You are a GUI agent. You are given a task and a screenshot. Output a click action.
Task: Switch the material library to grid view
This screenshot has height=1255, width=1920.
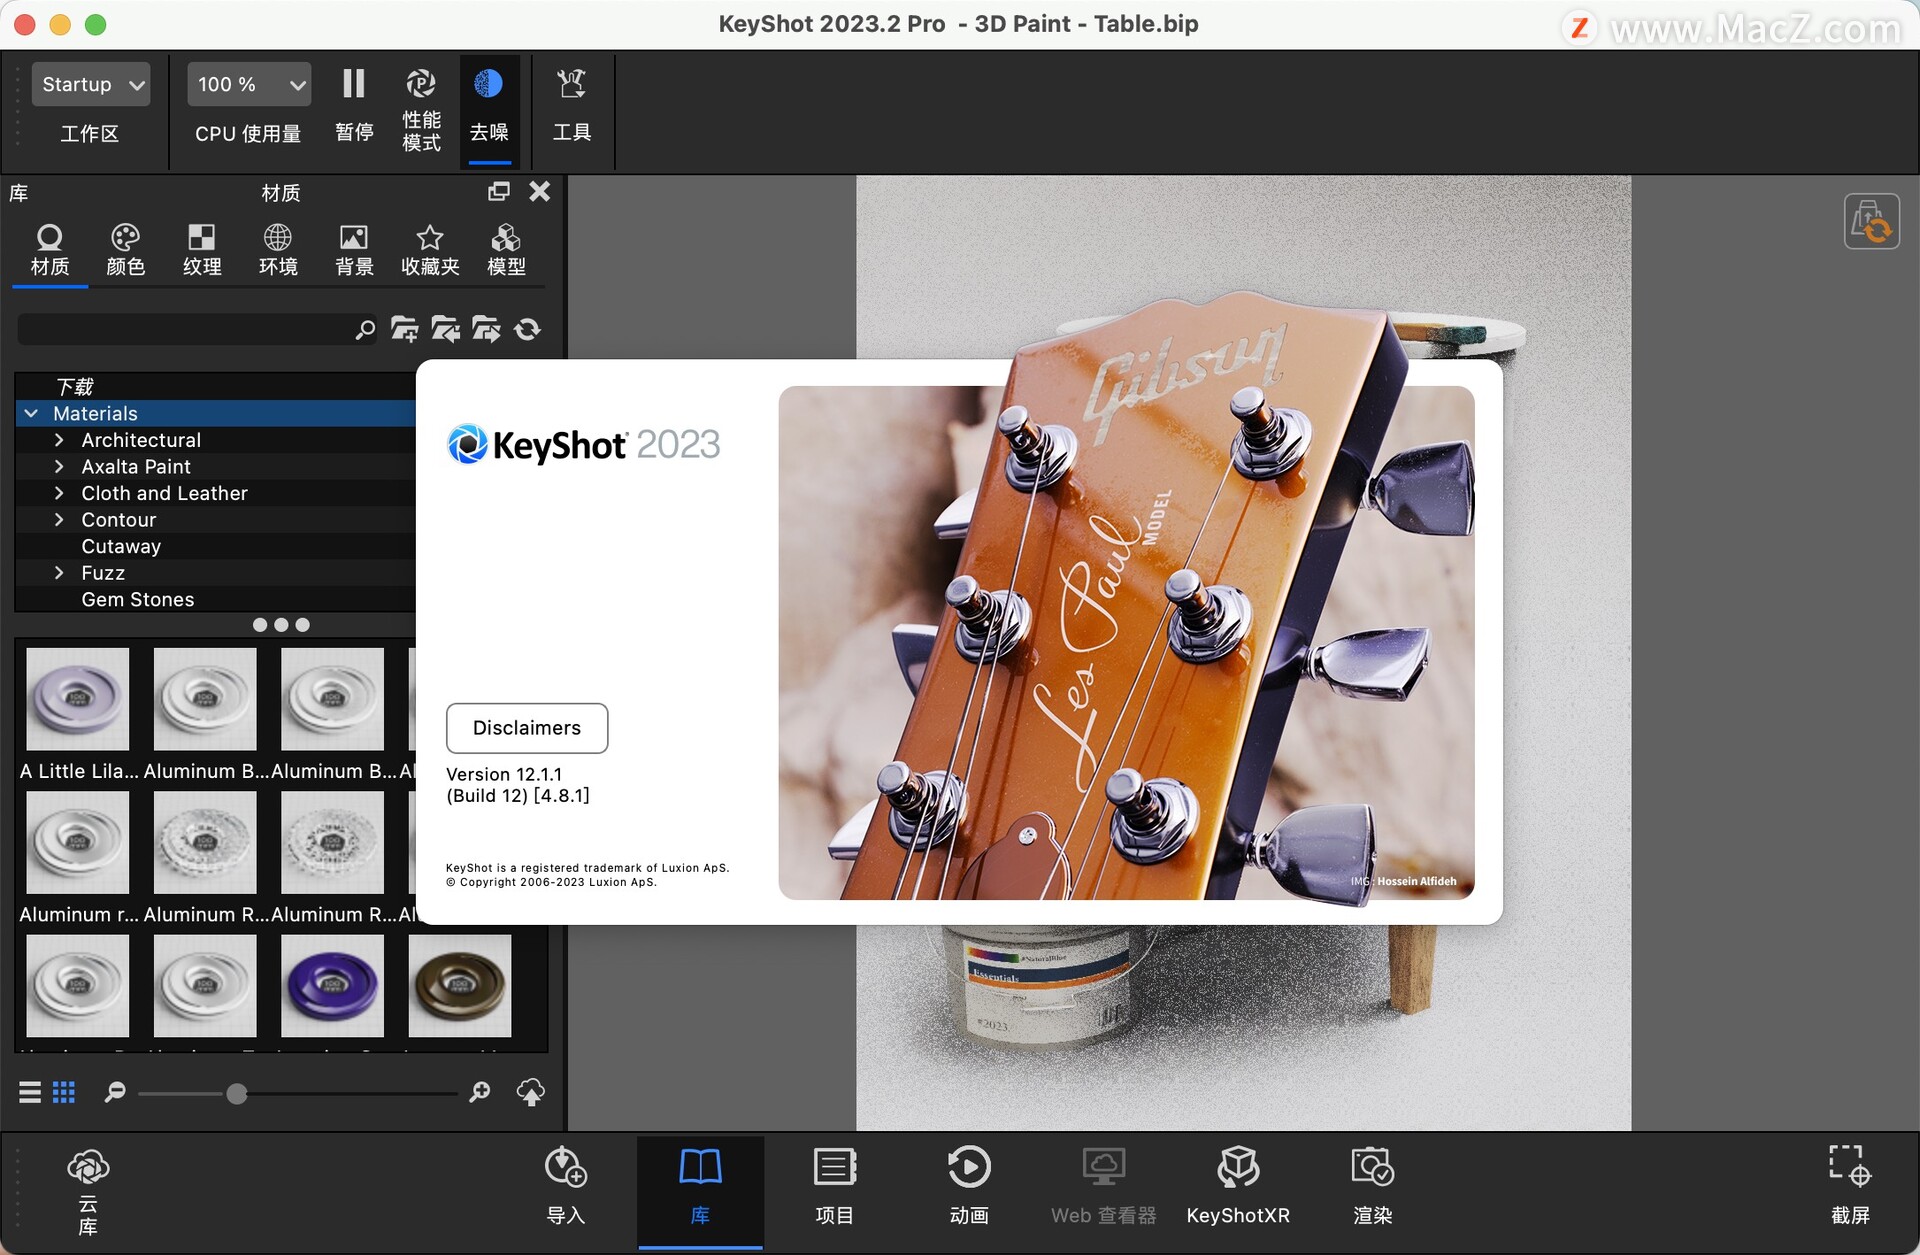(64, 1092)
